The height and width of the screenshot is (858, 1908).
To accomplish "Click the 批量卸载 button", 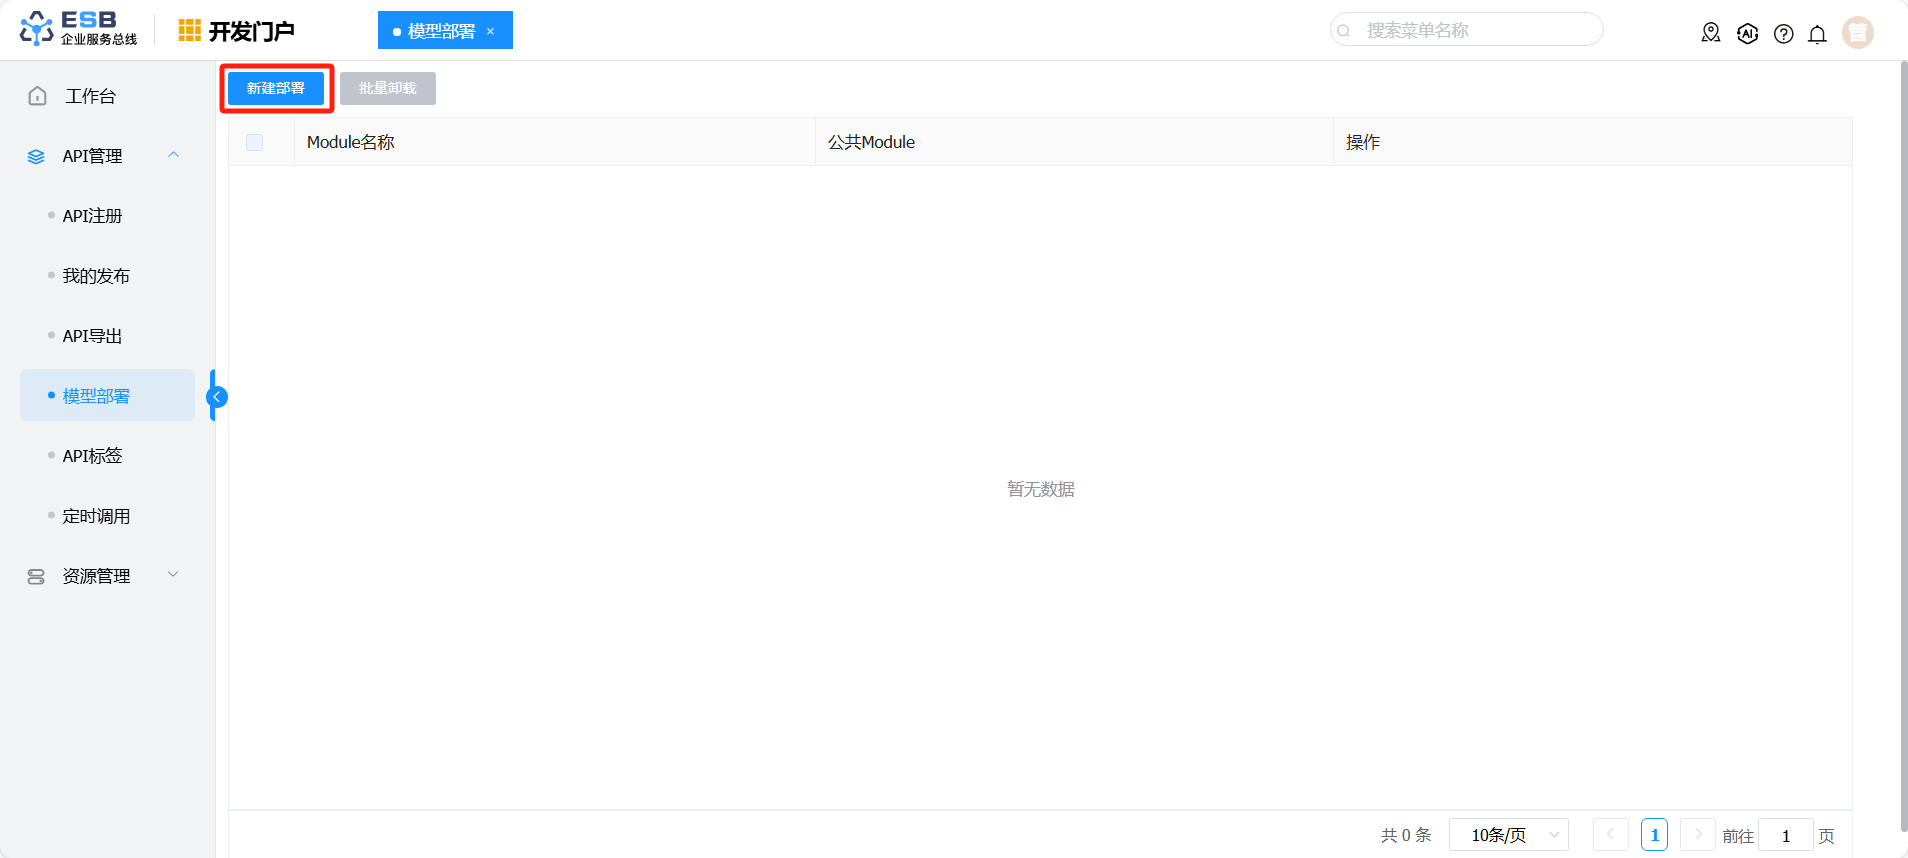I will coord(387,89).
